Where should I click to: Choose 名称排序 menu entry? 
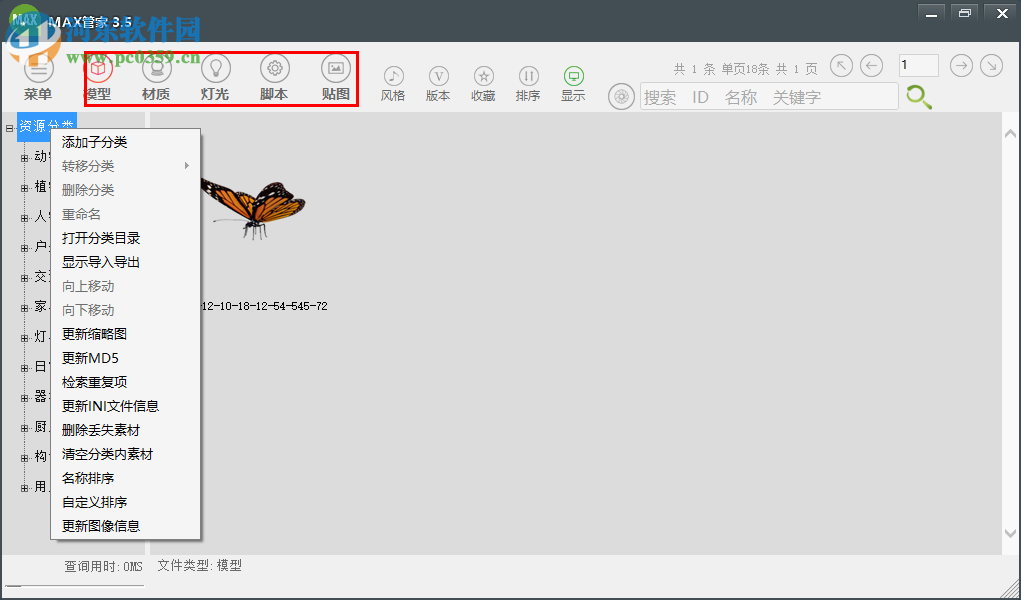pyautogui.click(x=125, y=479)
